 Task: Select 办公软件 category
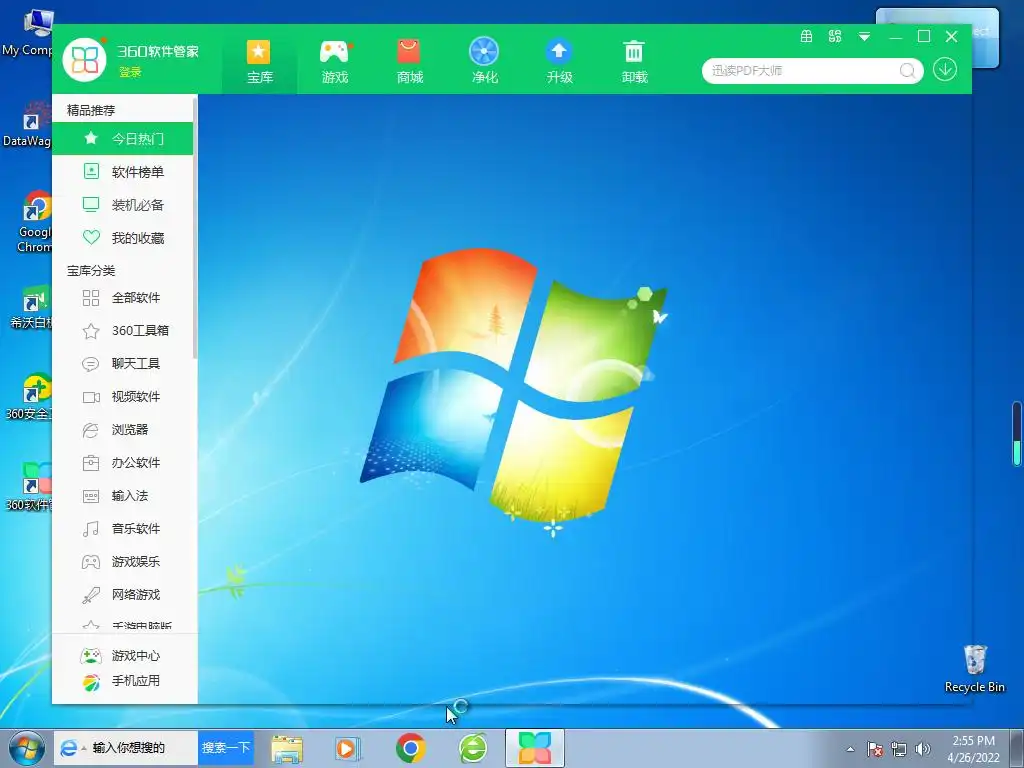122,462
